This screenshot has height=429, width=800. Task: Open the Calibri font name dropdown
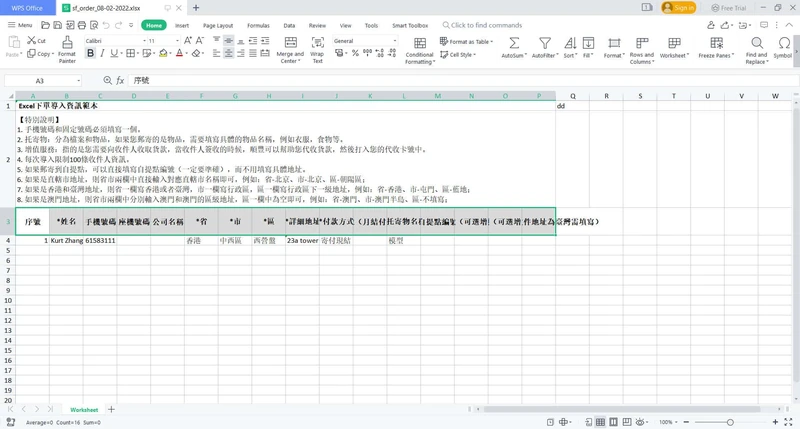144,41
